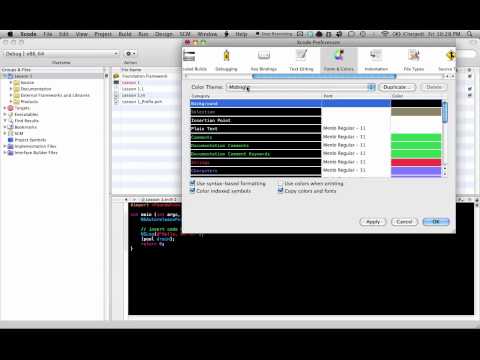Expand the Documentation group
480x360 pixels.
[11, 89]
